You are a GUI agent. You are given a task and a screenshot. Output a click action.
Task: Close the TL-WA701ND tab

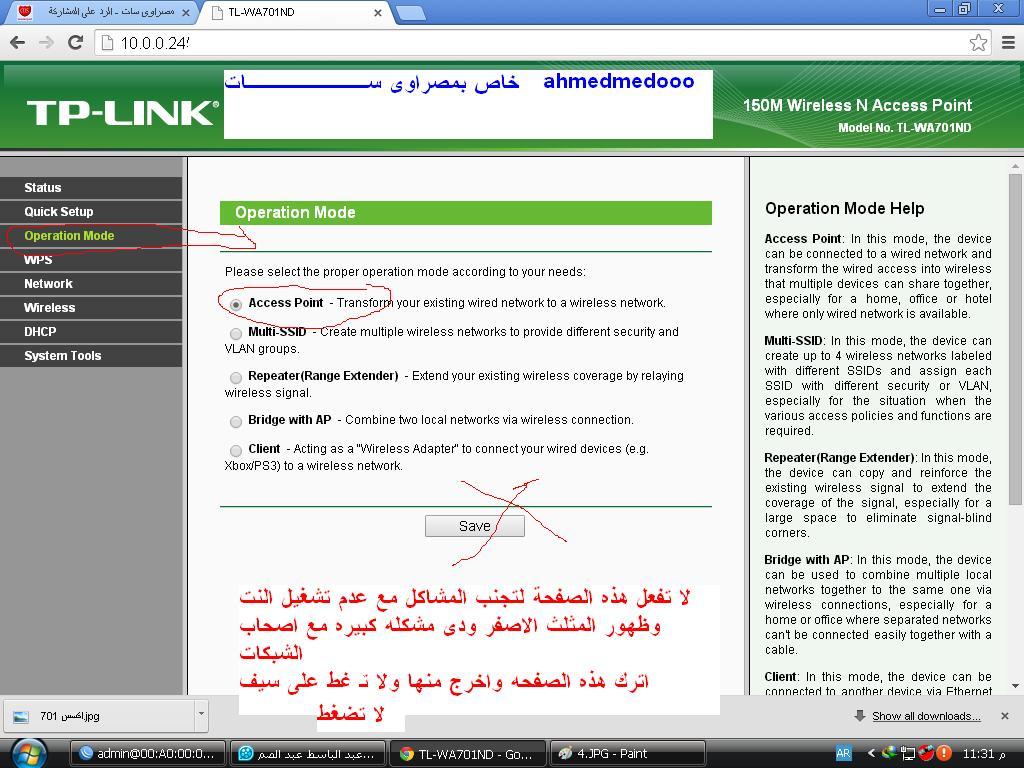click(x=377, y=12)
